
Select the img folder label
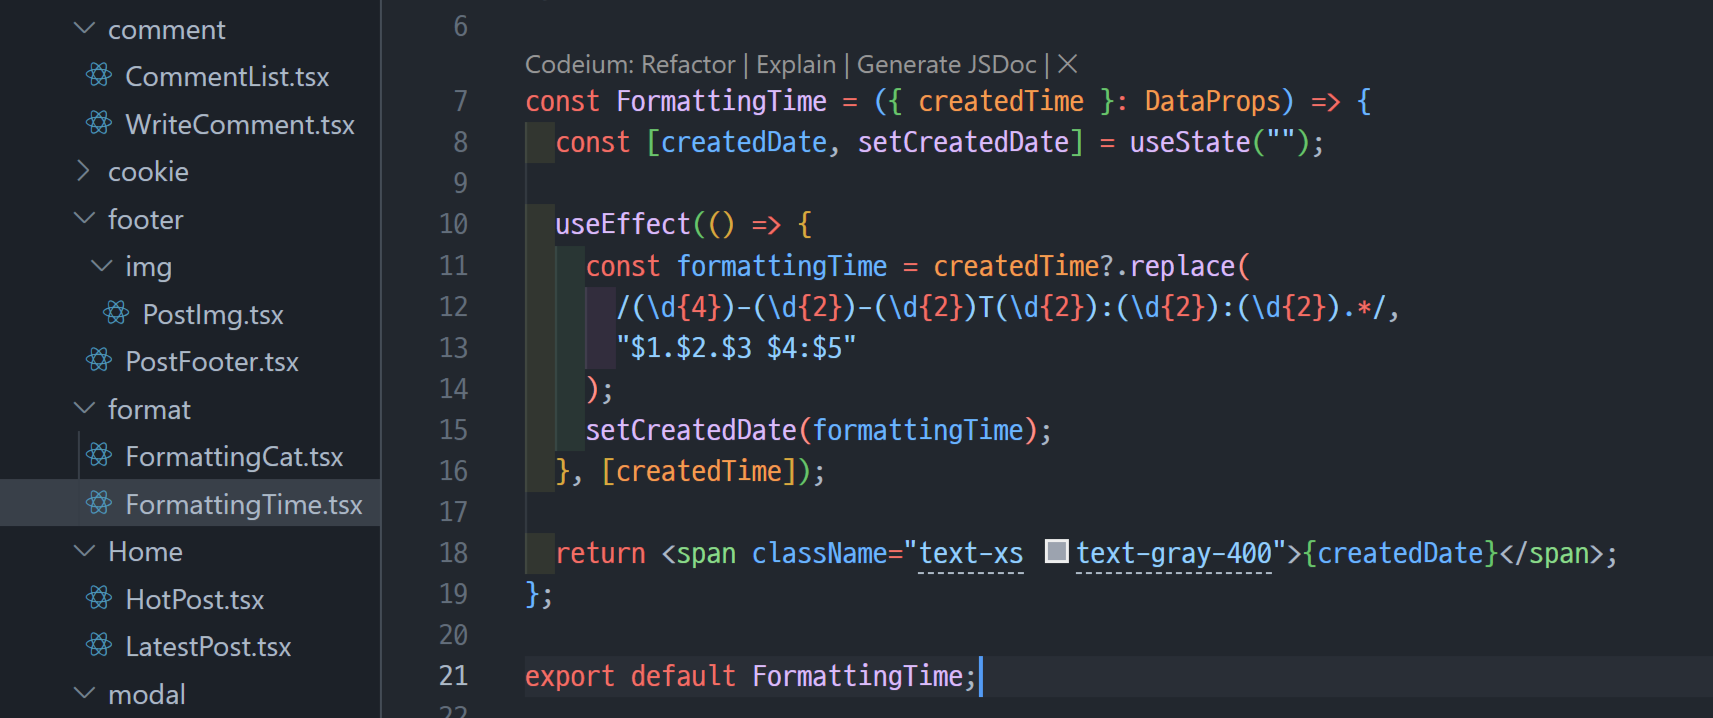pos(148,266)
